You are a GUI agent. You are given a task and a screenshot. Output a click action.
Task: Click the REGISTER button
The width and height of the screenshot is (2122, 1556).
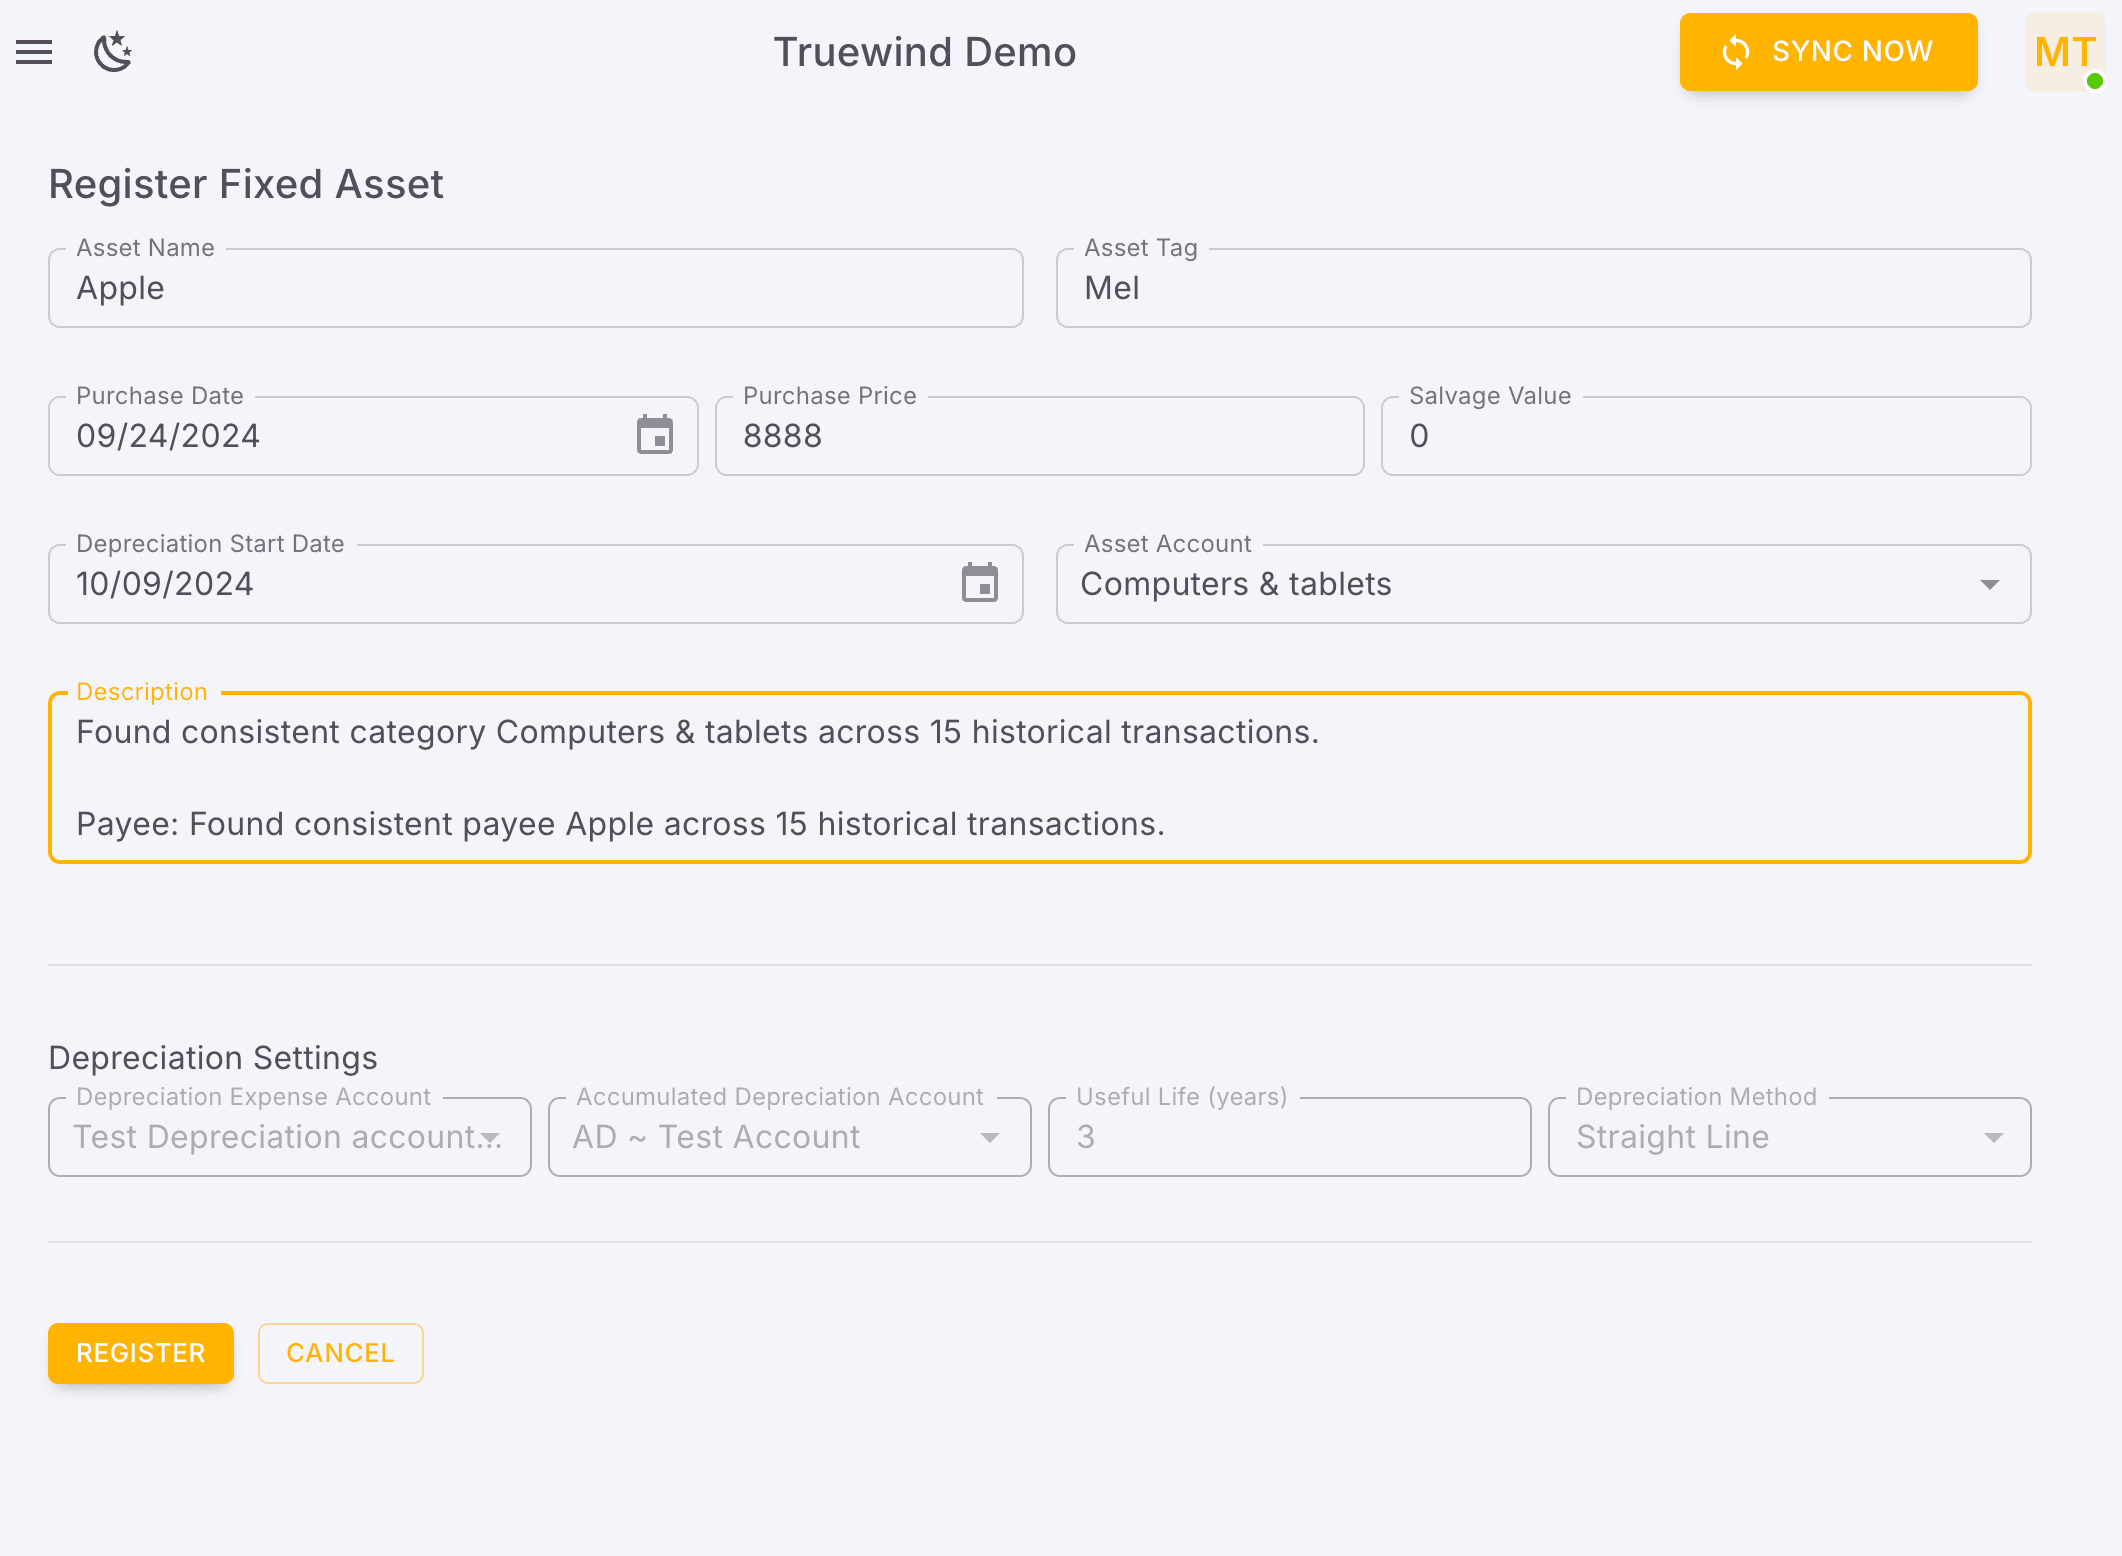point(140,1353)
